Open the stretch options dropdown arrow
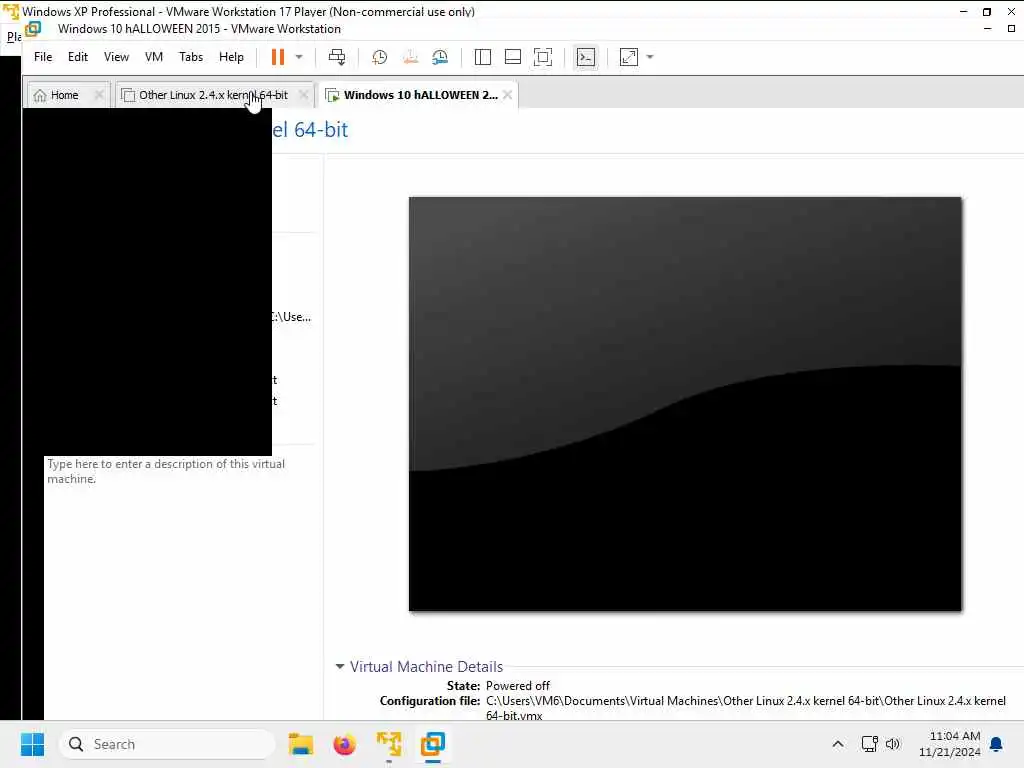The image size is (1024, 768). (x=650, y=57)
